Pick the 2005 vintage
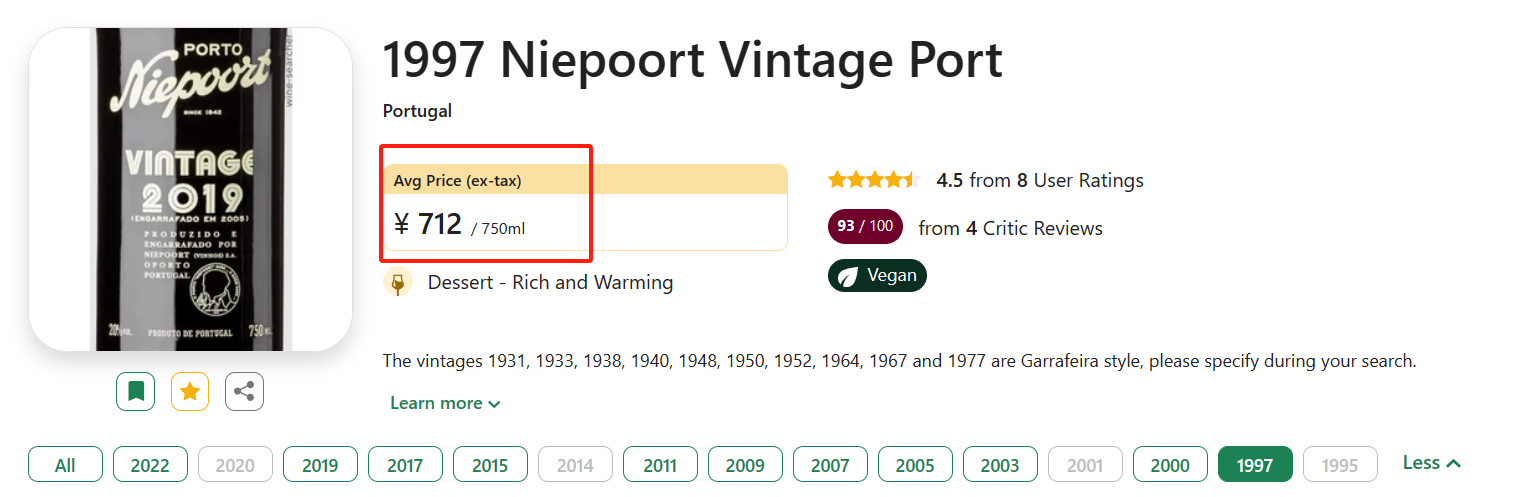This screenshot has width=1524, height=497. click(x=915, y=465)
